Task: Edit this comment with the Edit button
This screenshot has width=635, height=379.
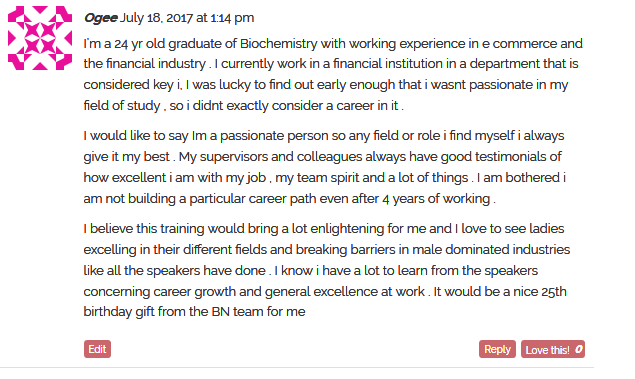Action: click(x=97, y=349)
